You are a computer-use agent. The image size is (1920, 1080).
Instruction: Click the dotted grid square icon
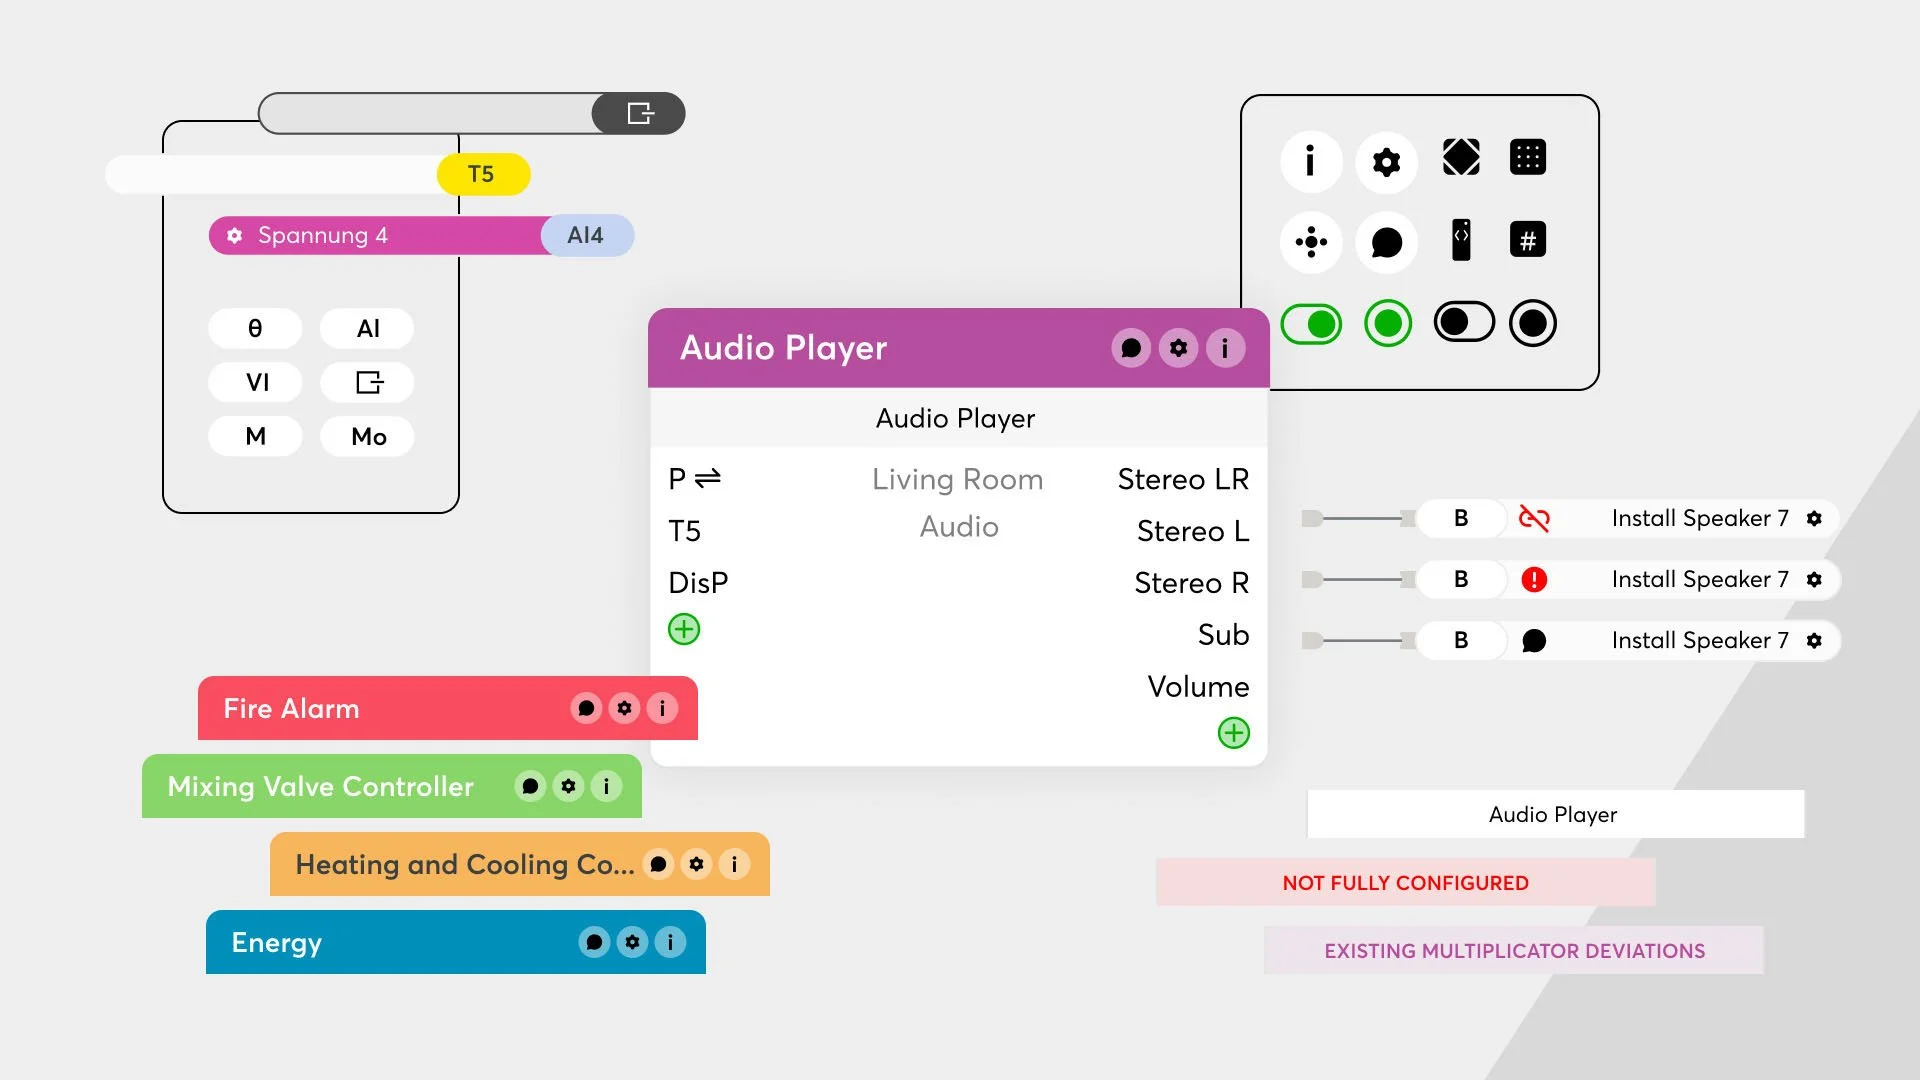(1527, 158)
